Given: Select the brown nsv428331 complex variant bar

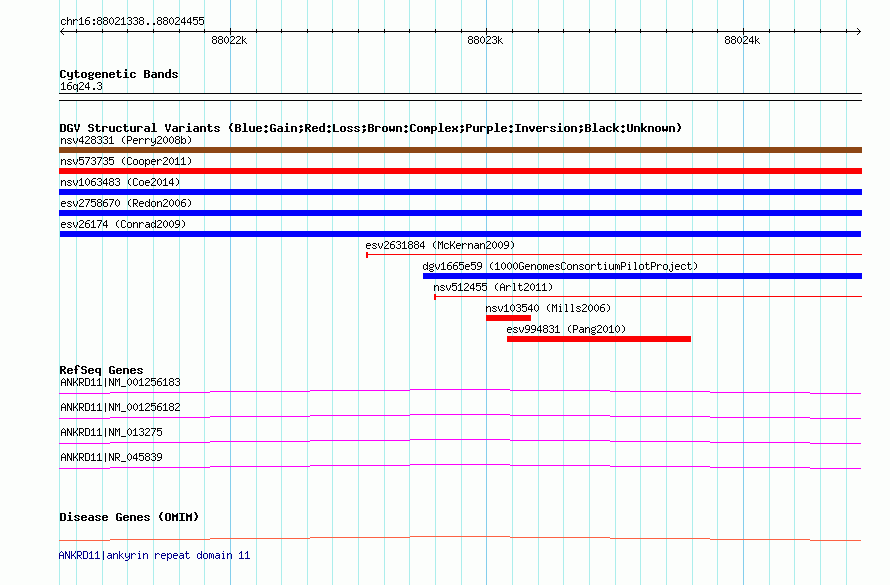Looking at the screenshot, I should pos(460,150).
